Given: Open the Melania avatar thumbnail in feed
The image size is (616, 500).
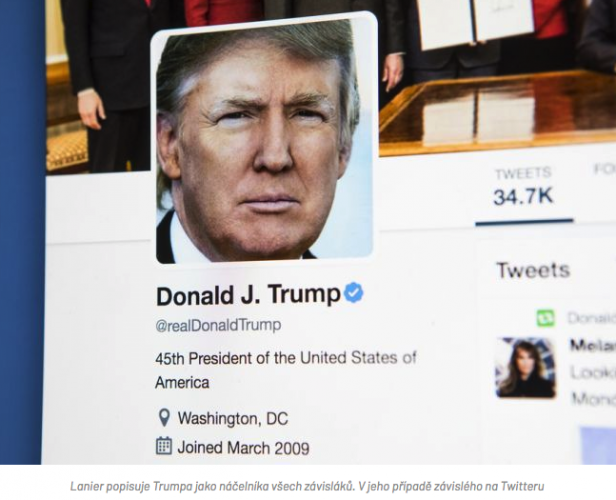Looking at the screenshot, I should 526,368.
